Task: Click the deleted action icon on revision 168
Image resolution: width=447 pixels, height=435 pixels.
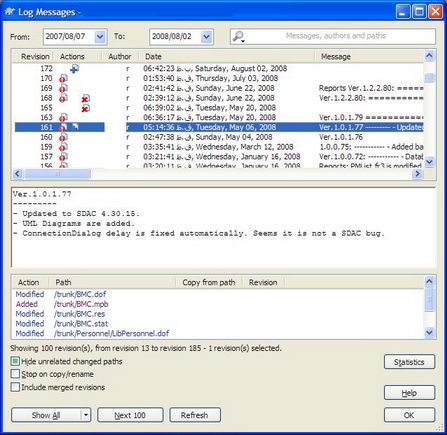Action: point(86,99)
